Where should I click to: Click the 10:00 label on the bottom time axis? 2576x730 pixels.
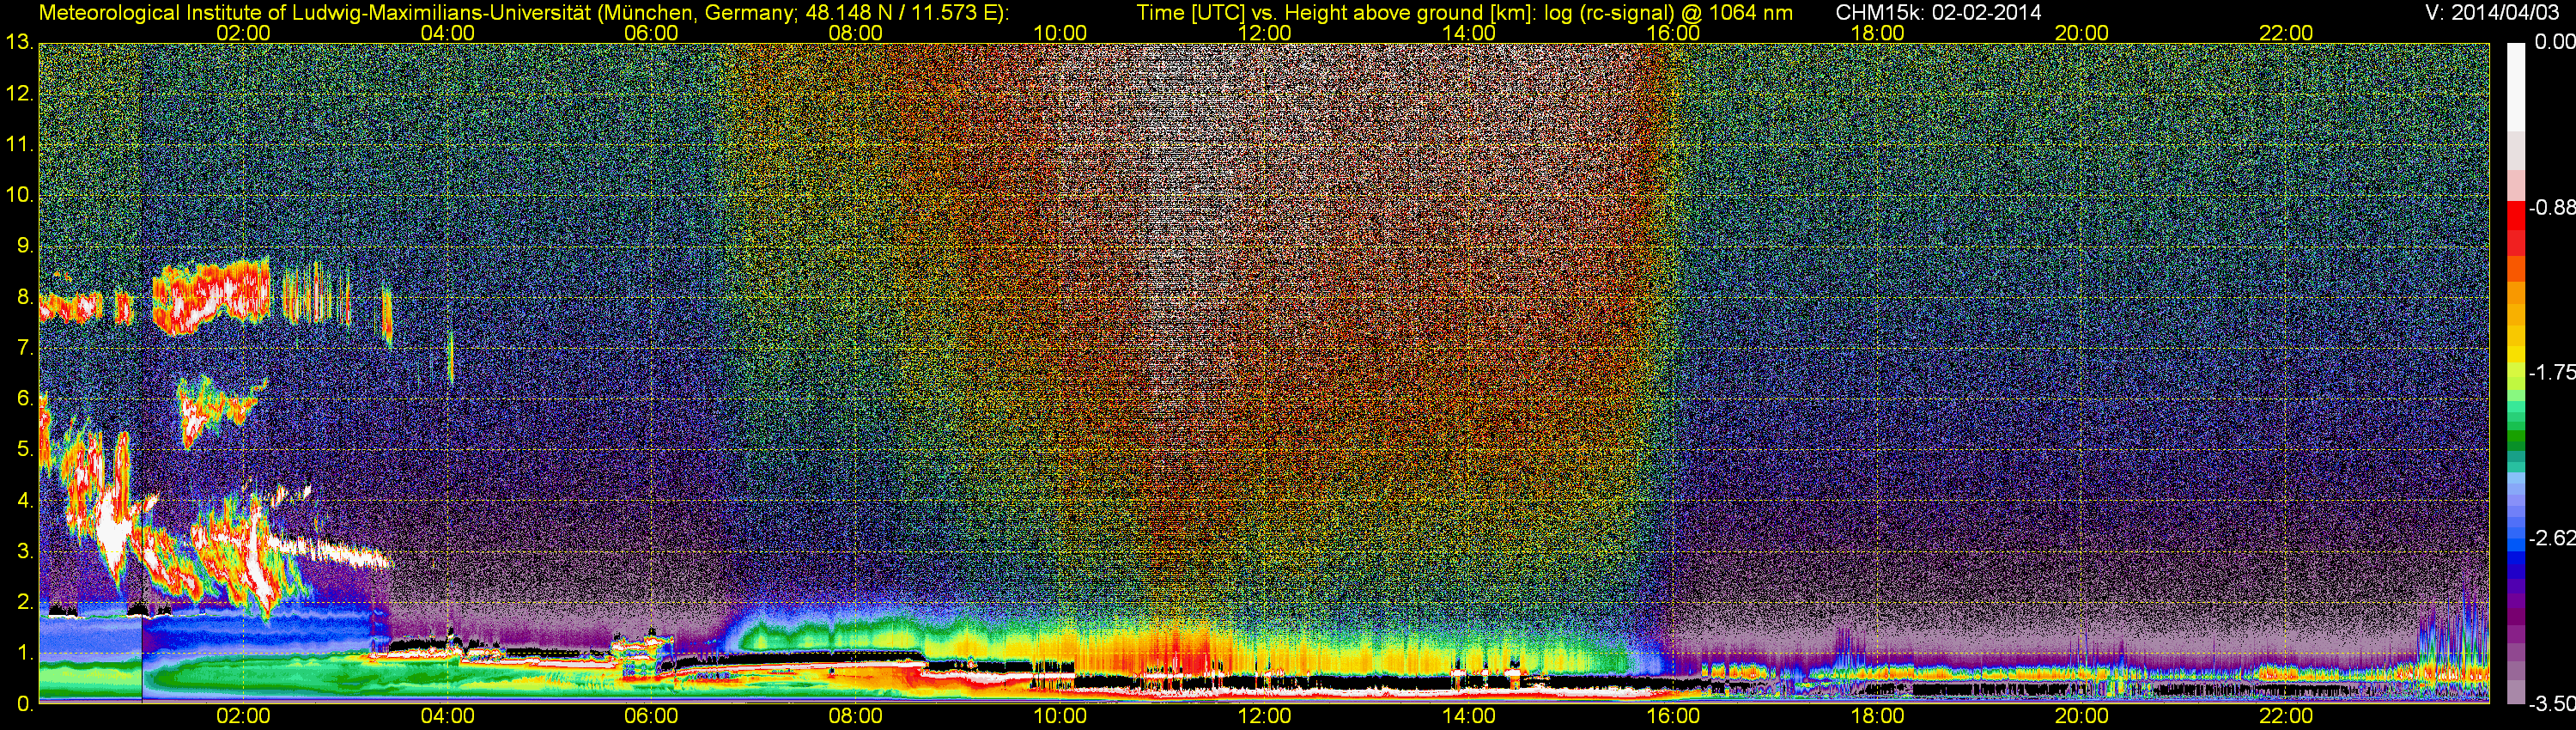click(x=1060, y=716)
